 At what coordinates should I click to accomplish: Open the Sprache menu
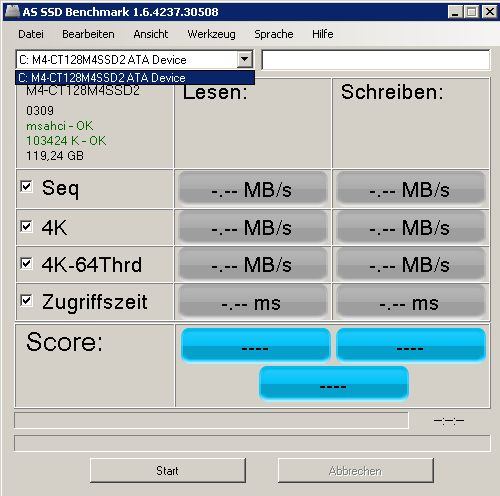coord(274,34)
